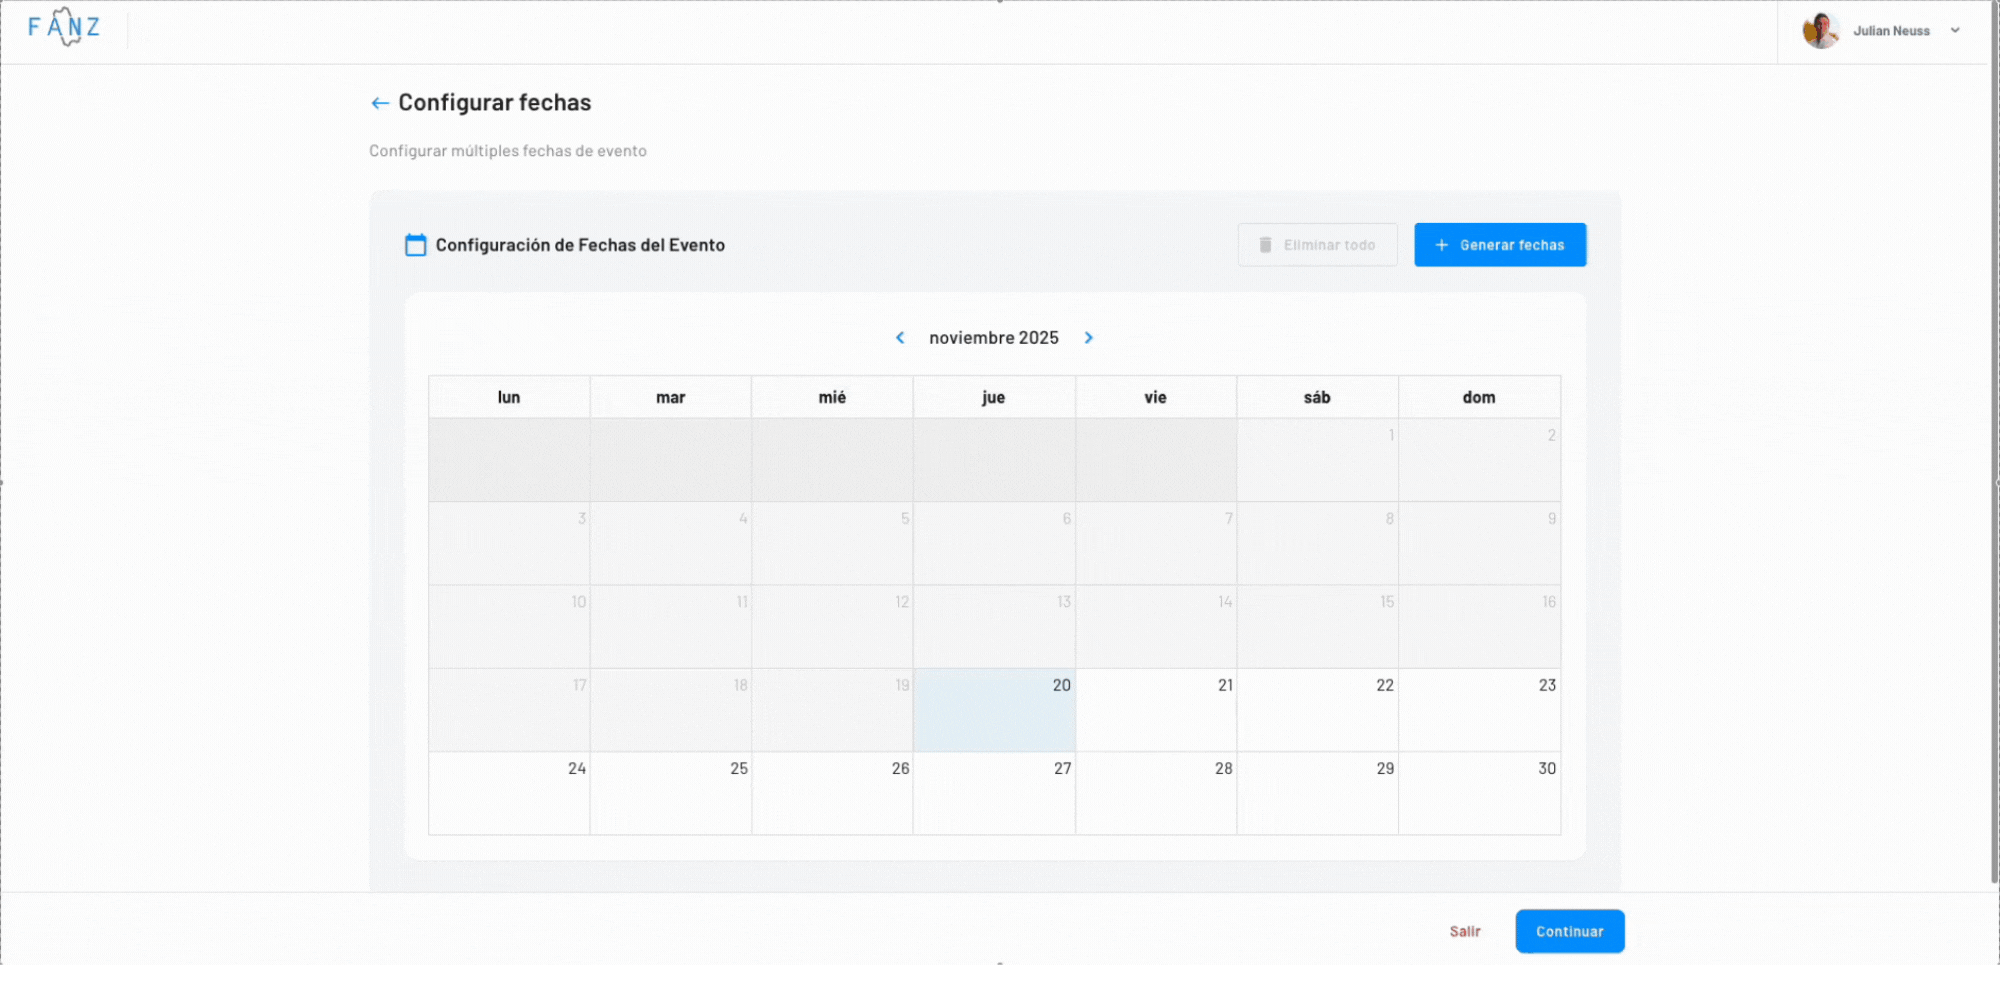Pick November 27 in the calendar grid
Image resolution: width=2000 pixels, height=1000 pixels.
pyautogui.click(x=994, y=794)
